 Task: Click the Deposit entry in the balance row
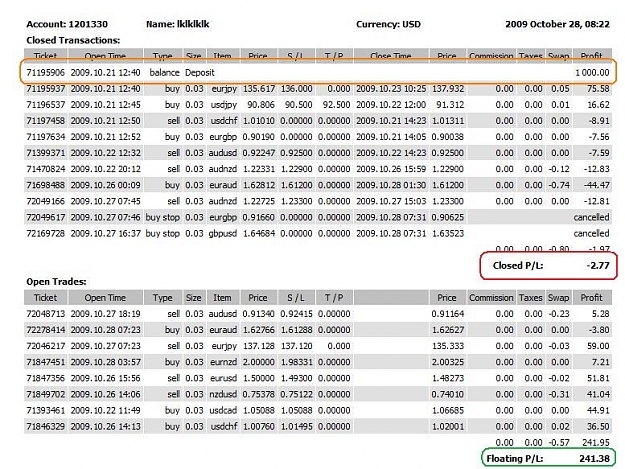click(x=200, y=73)
